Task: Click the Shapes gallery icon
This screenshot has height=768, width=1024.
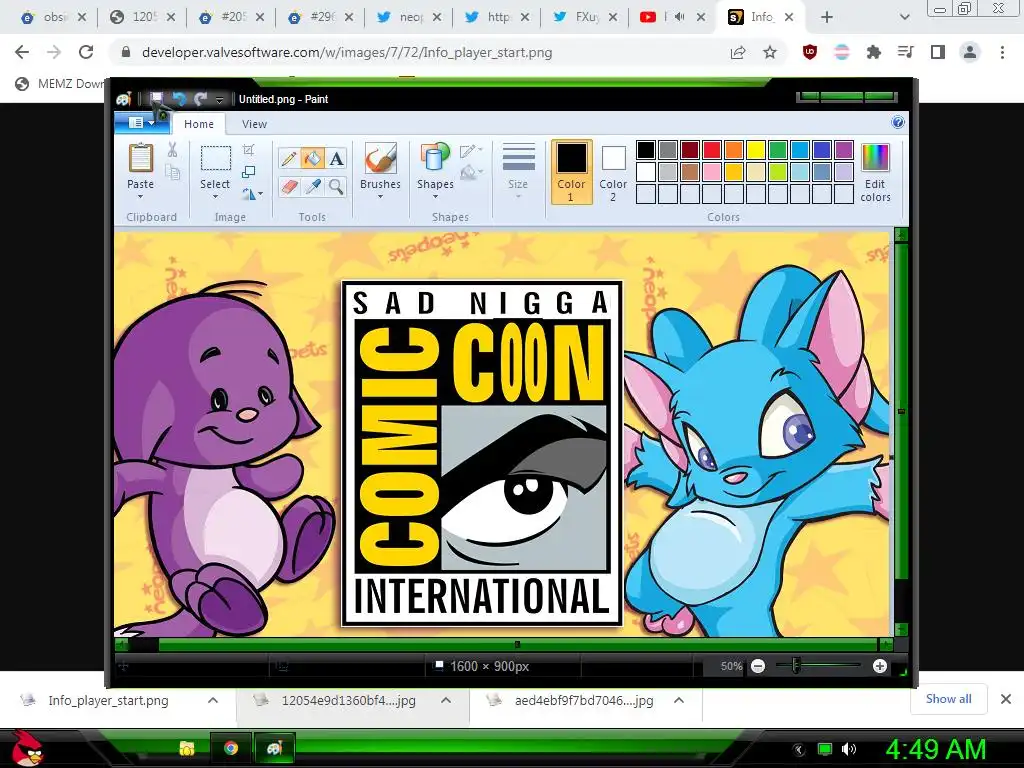Action: coord(435,159)
